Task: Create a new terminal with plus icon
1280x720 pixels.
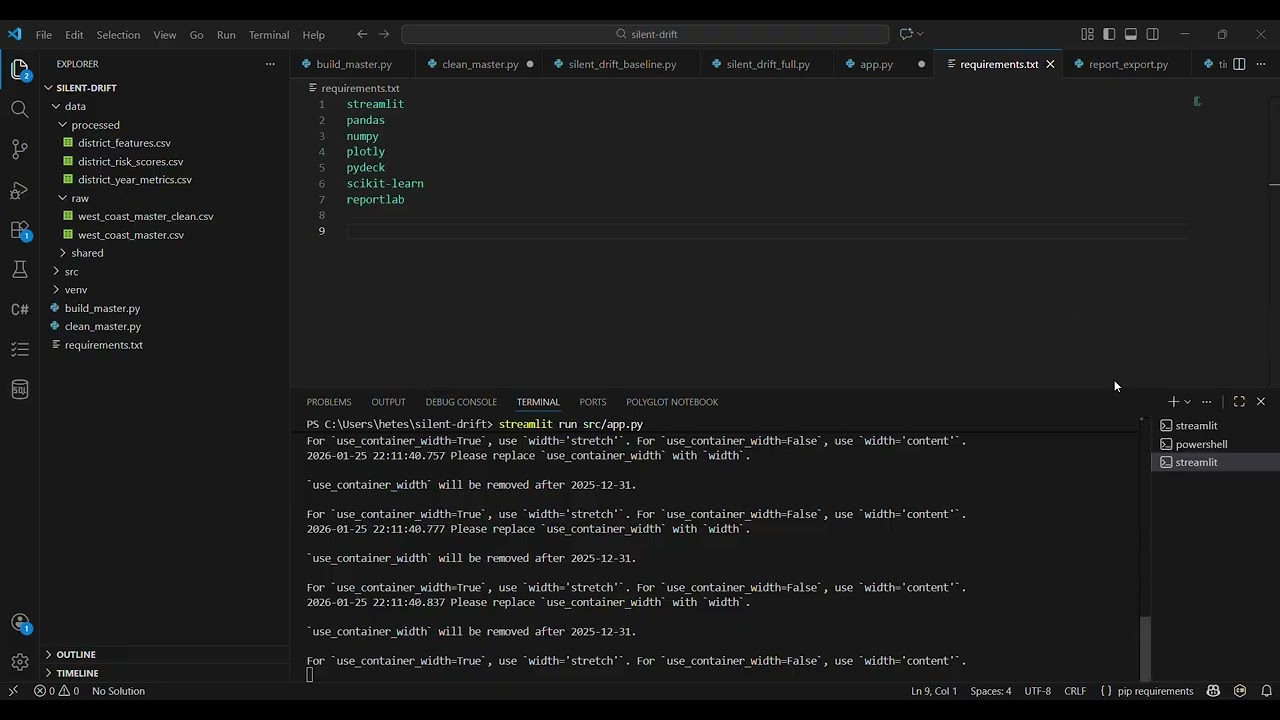Action: tap(1173, 401)
